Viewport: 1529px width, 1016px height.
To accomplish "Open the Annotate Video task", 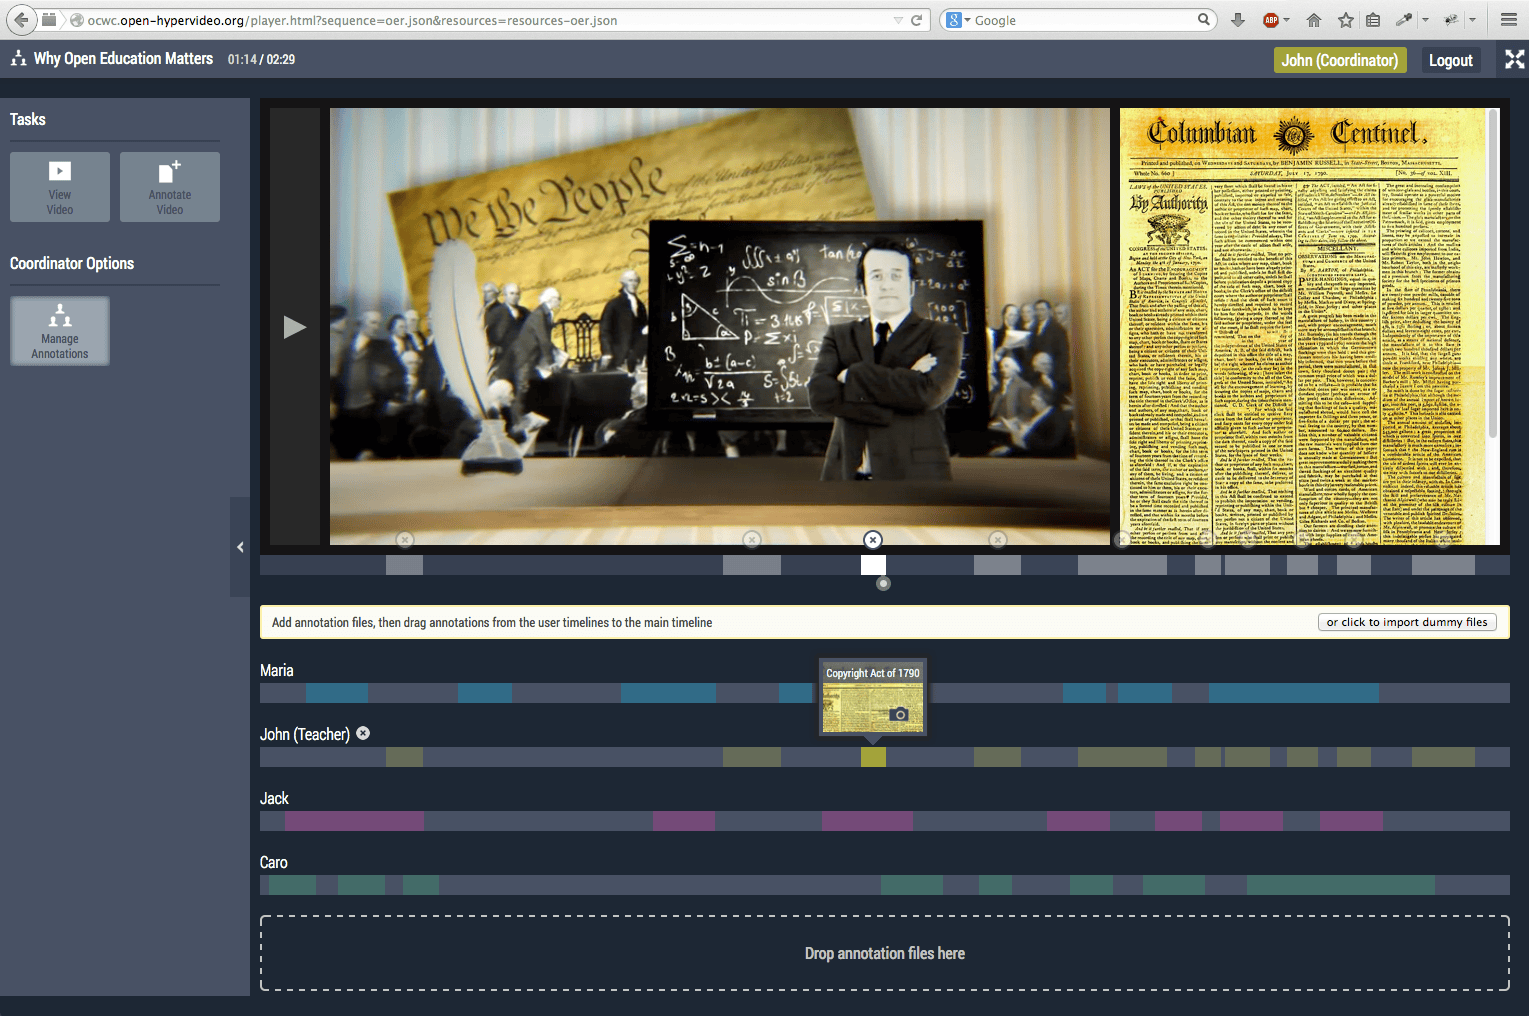I will pos(170,187).
